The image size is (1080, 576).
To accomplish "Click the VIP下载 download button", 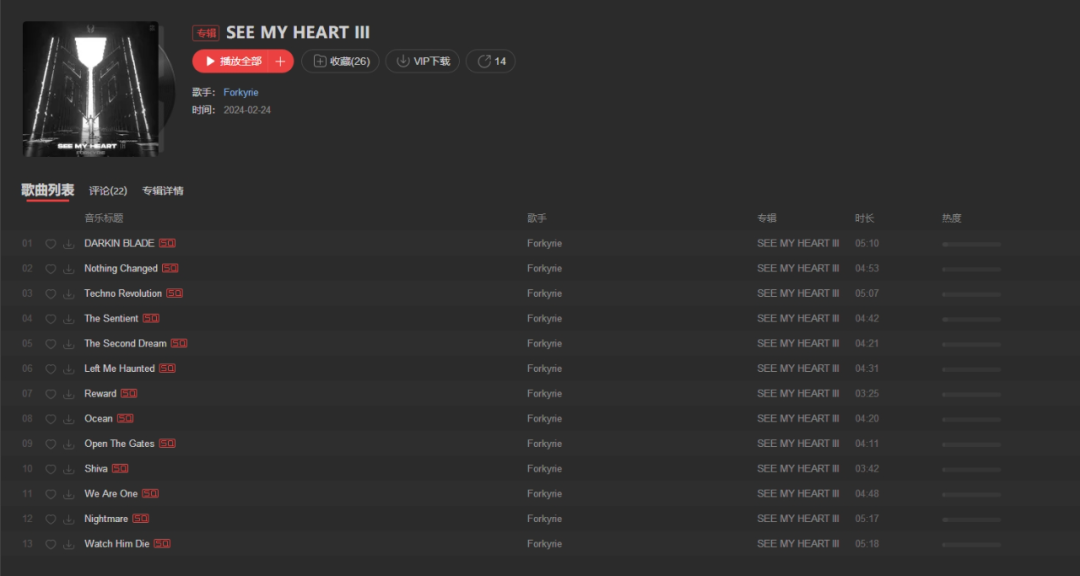I will pyautogui.click(x=422, y=61).
